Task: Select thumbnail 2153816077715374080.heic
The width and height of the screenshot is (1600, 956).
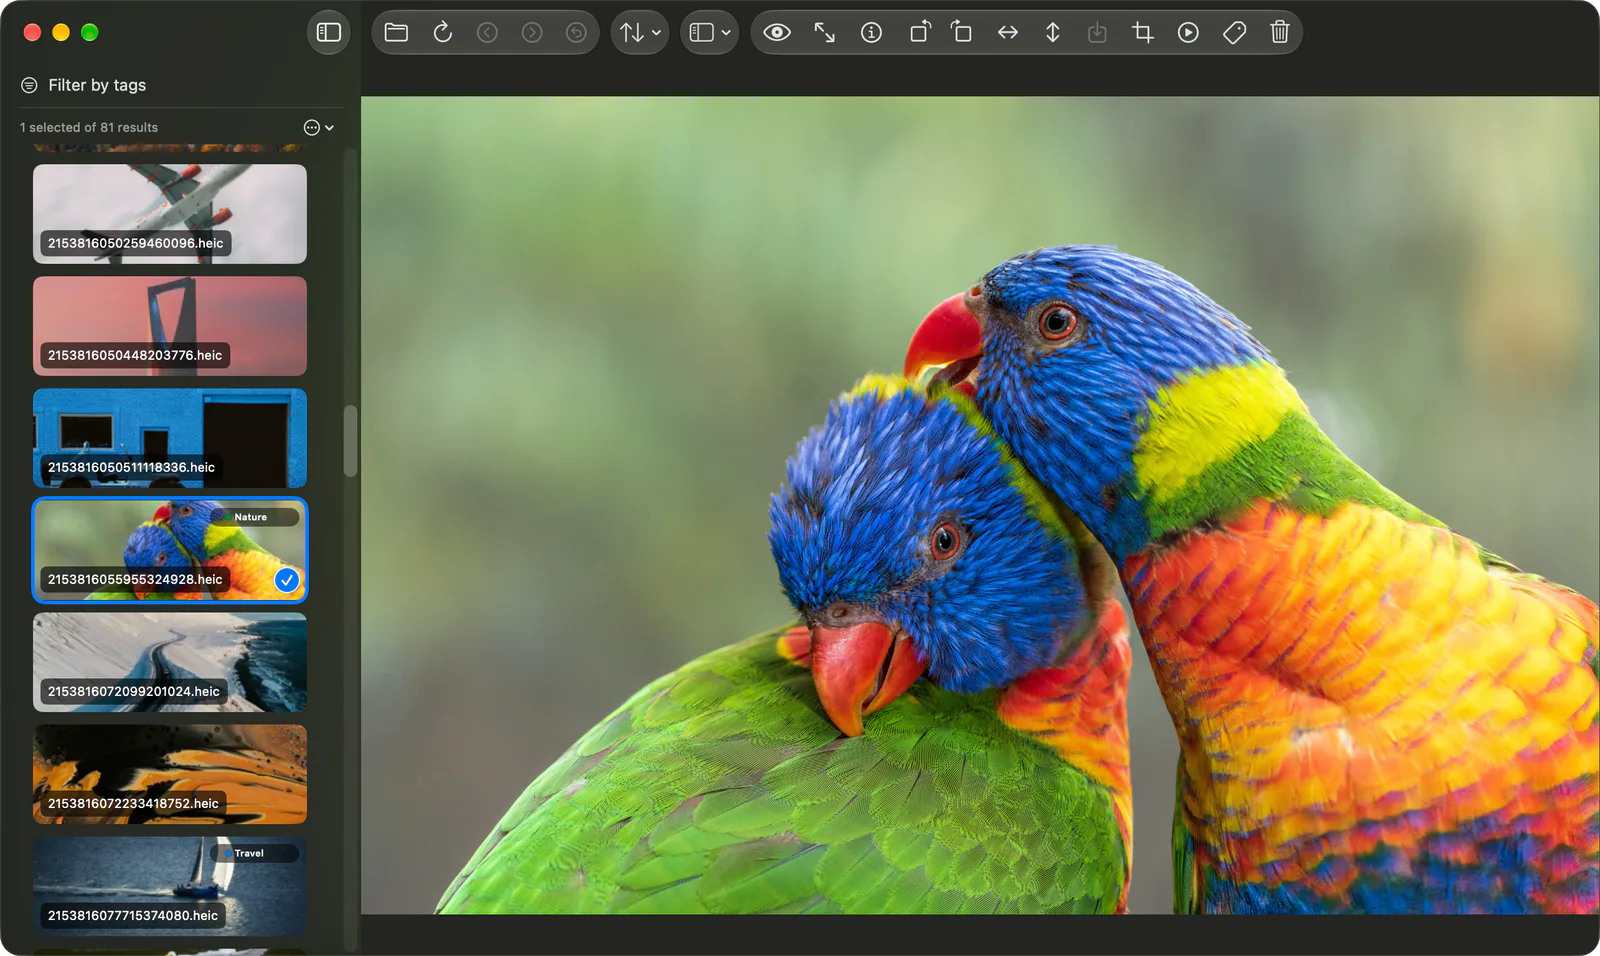Action: (x=170, y=886)
